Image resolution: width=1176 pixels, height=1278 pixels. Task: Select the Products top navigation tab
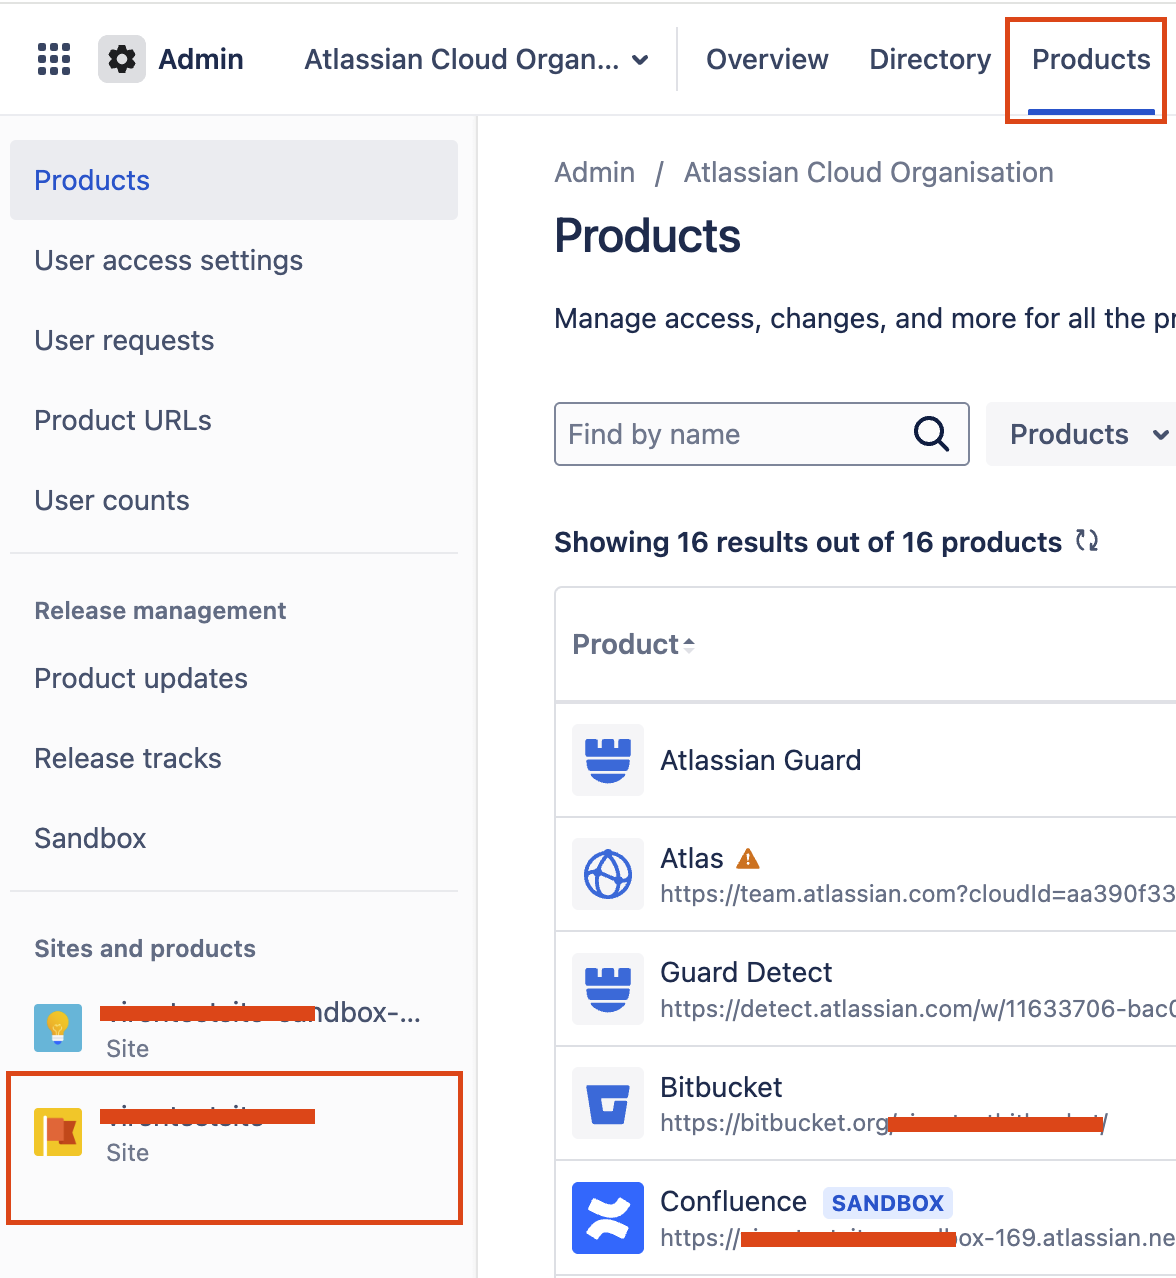(x=1091, y=59)
